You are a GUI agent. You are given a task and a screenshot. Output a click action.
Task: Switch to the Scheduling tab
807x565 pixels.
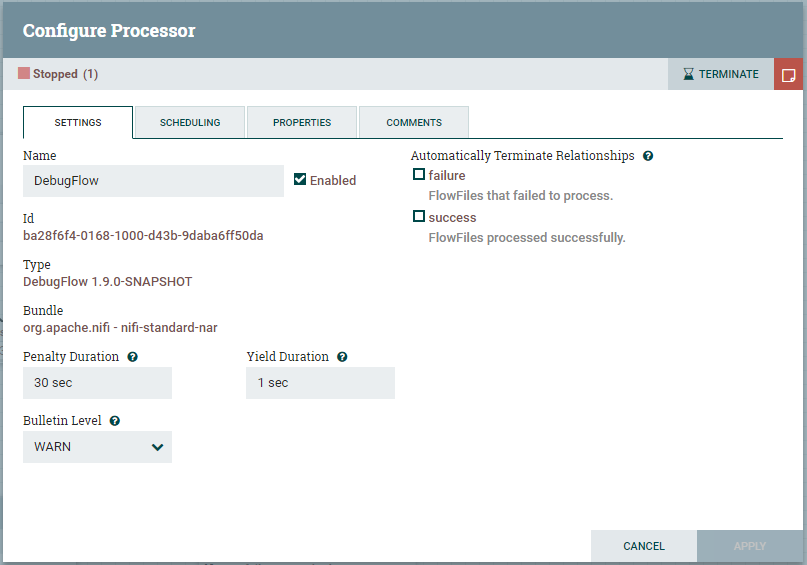click(190, 122)
